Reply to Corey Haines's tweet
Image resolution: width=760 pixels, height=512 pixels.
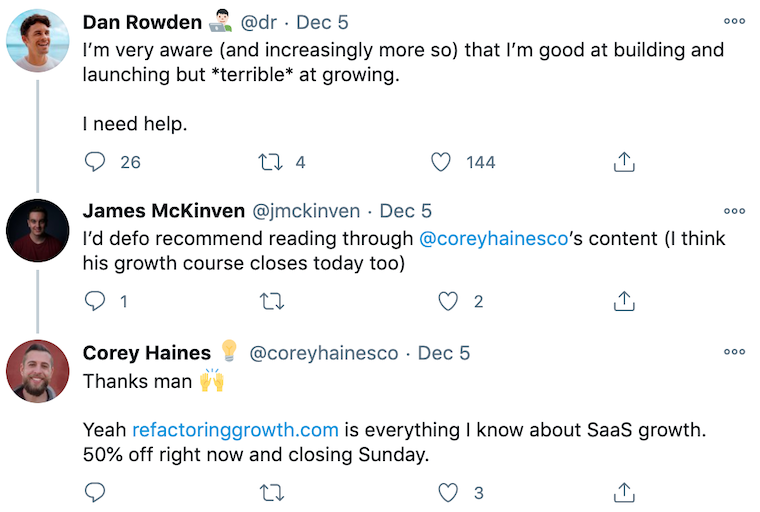[x=96, y=492]
